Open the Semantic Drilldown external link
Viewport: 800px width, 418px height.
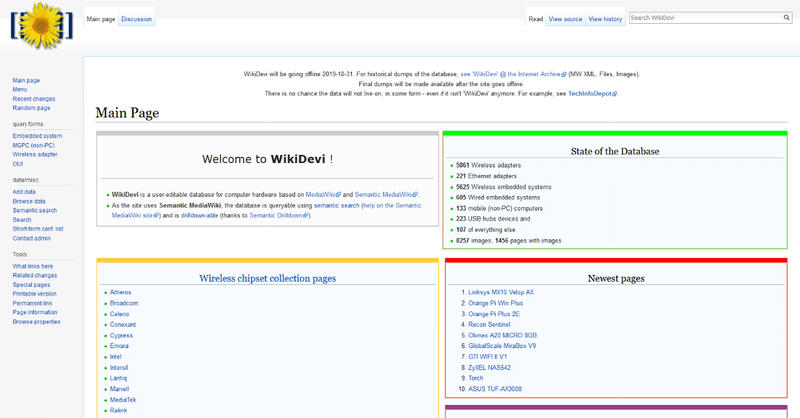(x=278, y=215)
